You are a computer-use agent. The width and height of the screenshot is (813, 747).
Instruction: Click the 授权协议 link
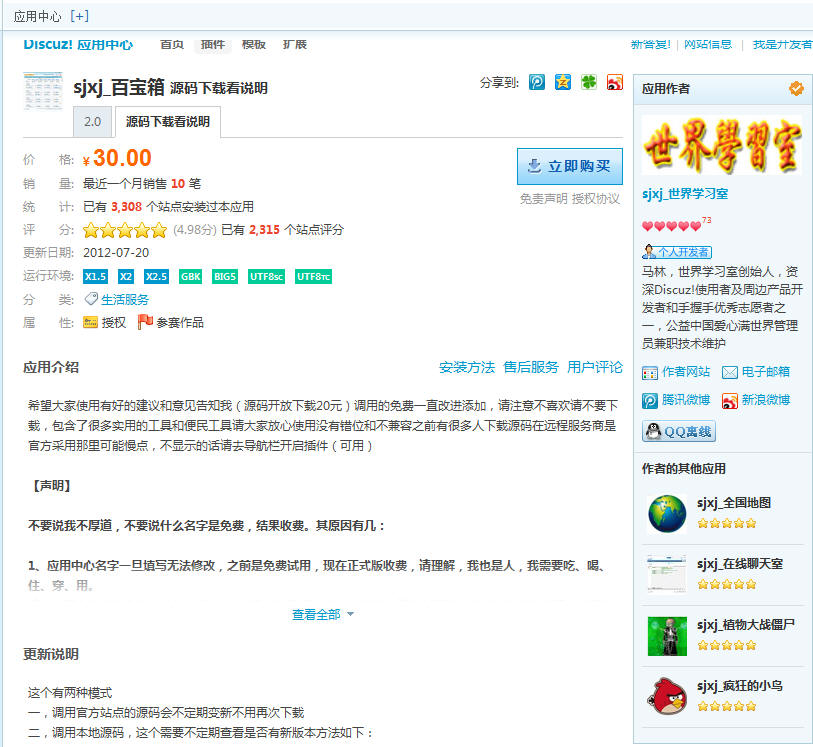coord(596,199)
